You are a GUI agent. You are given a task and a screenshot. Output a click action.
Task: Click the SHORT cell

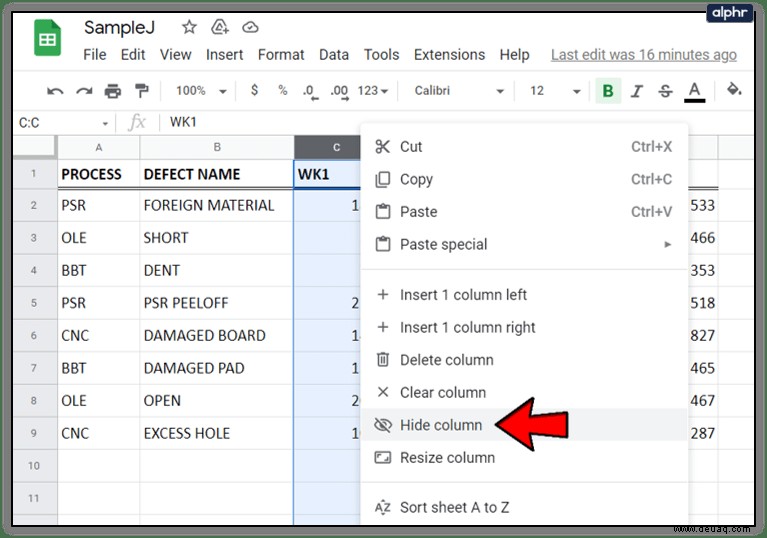(x=217, y=238)
